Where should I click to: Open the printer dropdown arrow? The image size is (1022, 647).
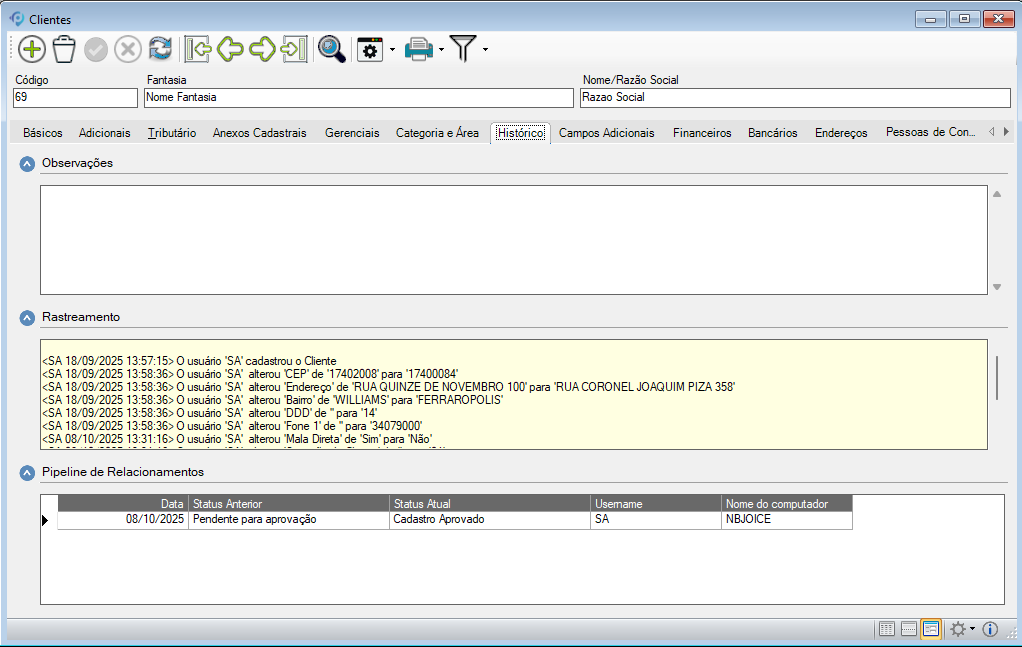coord(441,49)
